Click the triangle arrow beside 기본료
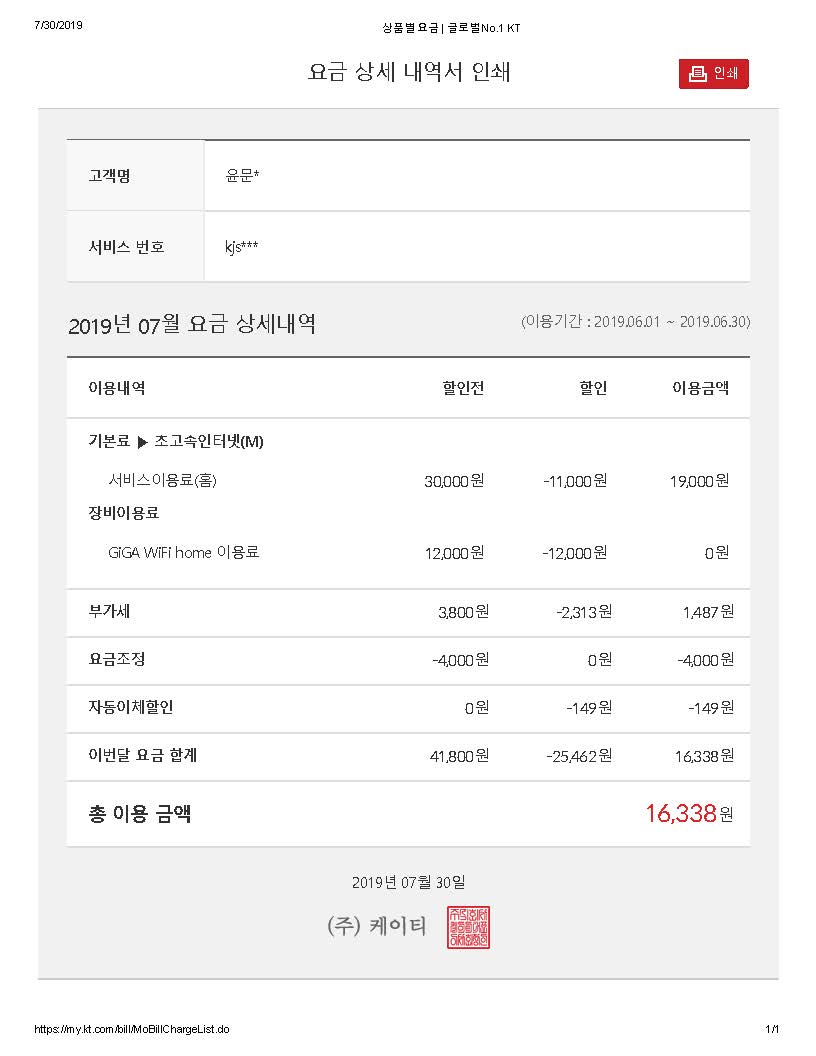The width and height of the screenshot is (816, 1056). (142, 442)
